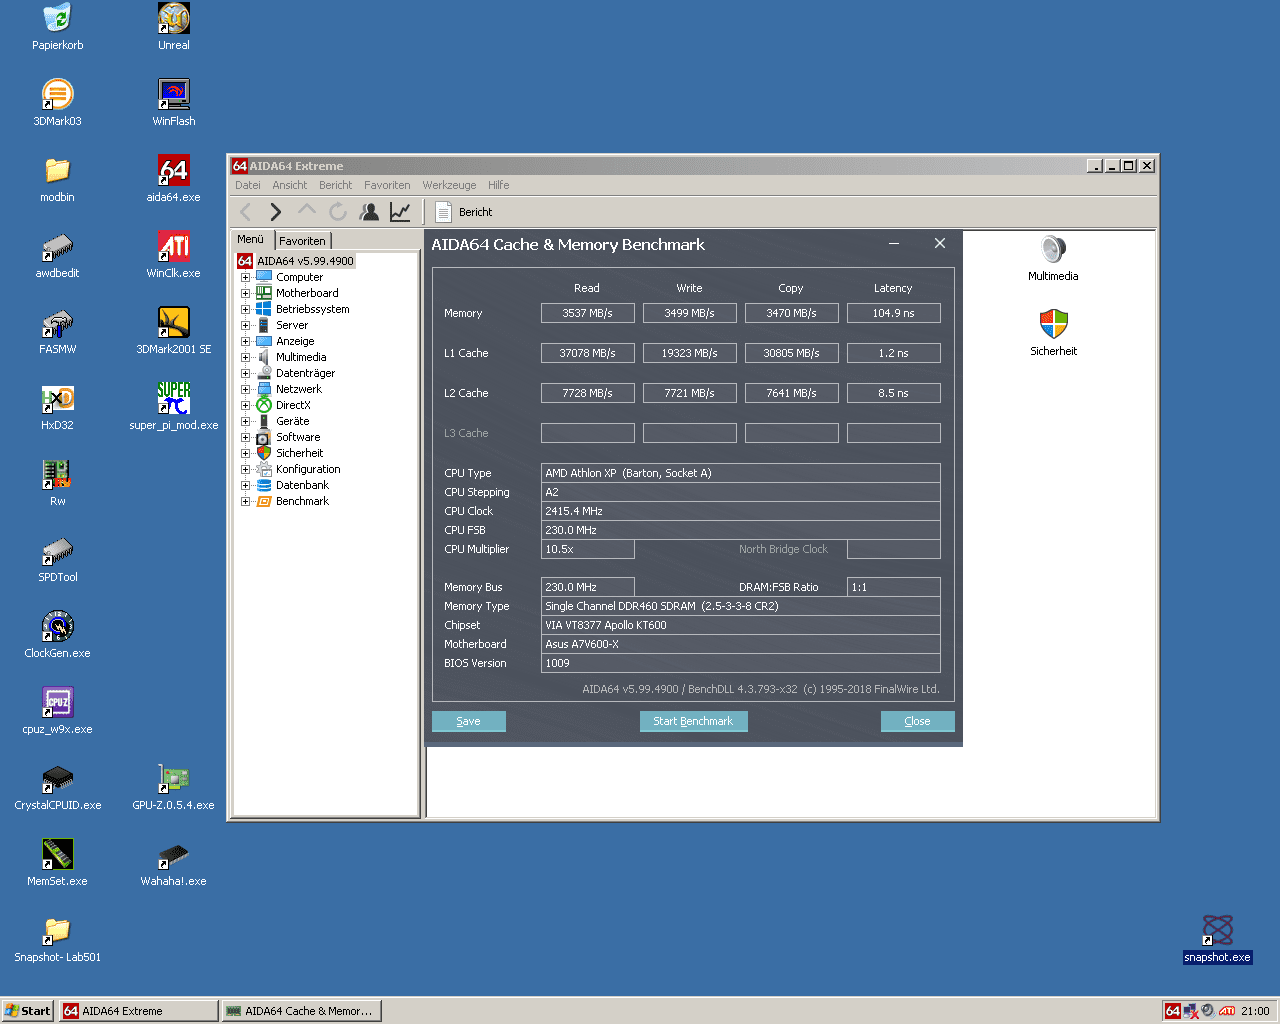
Task: Click the Close button in benchmark dialog
Action: tap(917, 721)
